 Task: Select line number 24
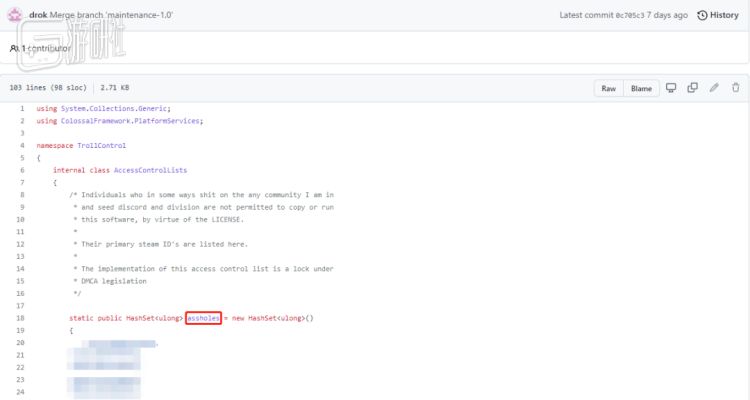(x=20, y=392)
